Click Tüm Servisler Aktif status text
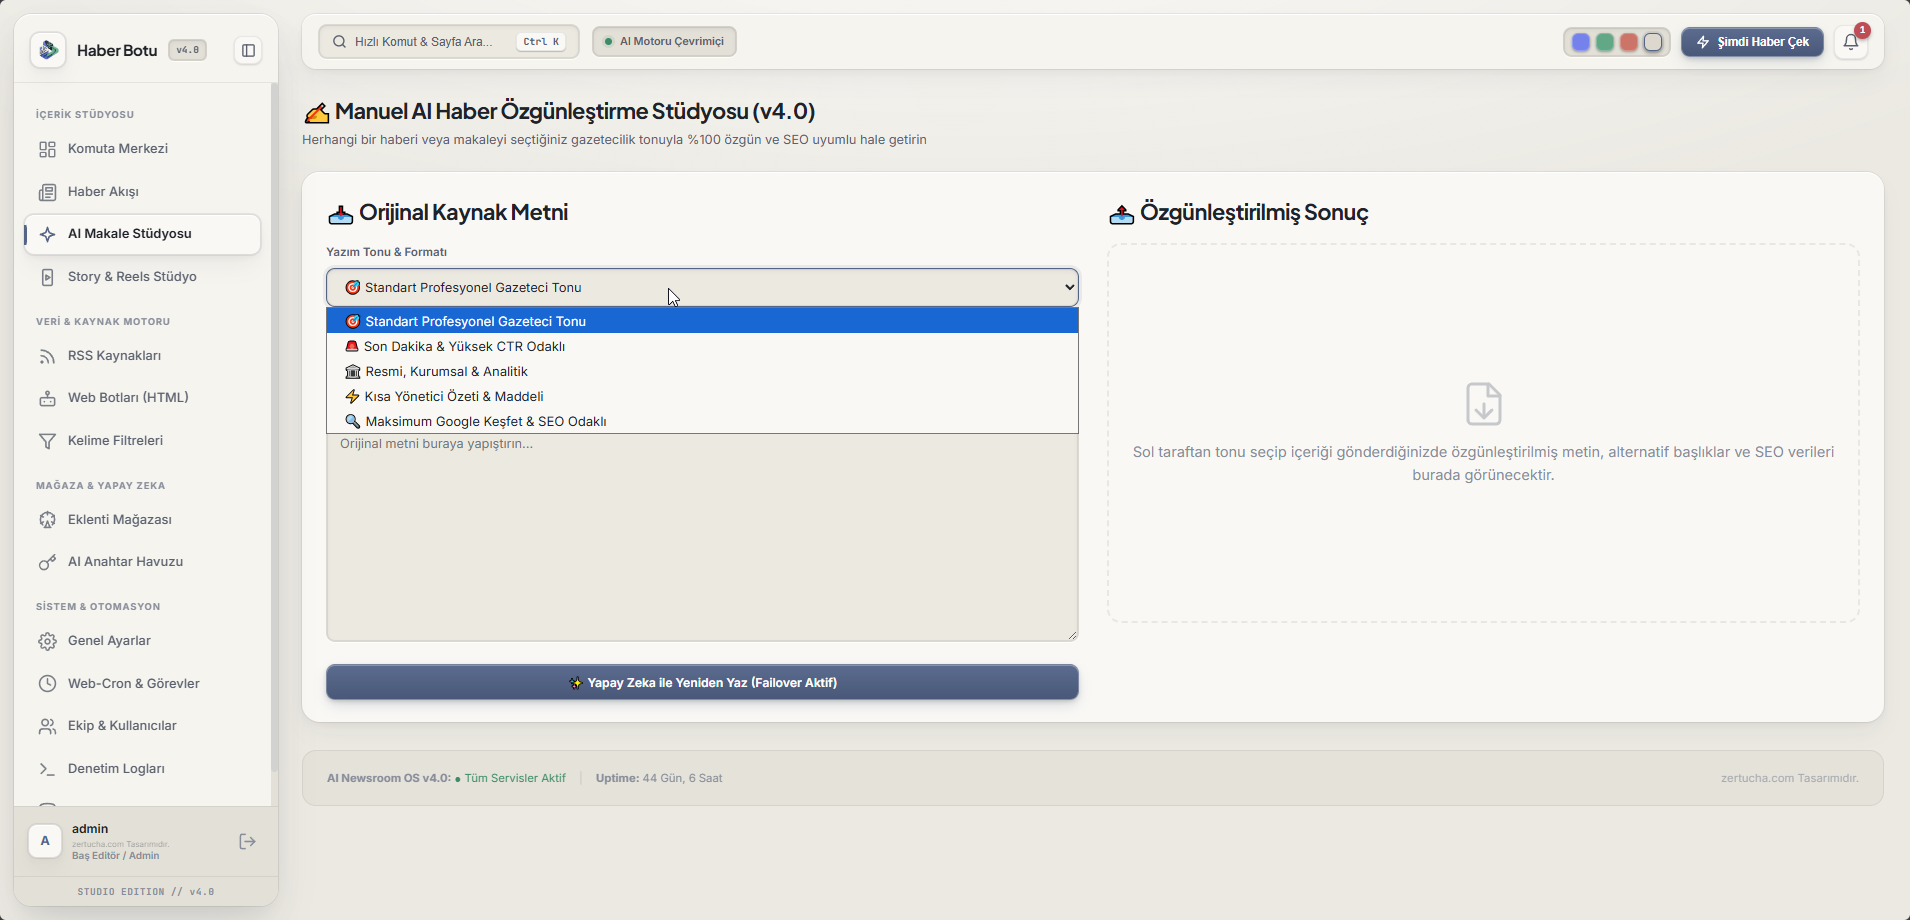 [x=515, y=778]
